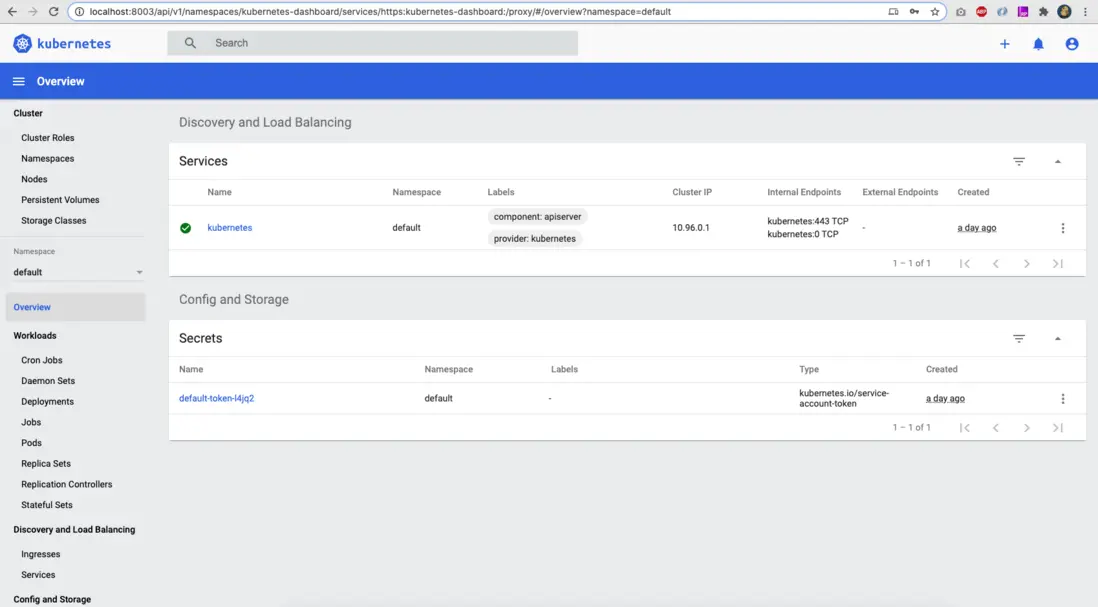Go to last page of Services

(x=1058, y=264)
